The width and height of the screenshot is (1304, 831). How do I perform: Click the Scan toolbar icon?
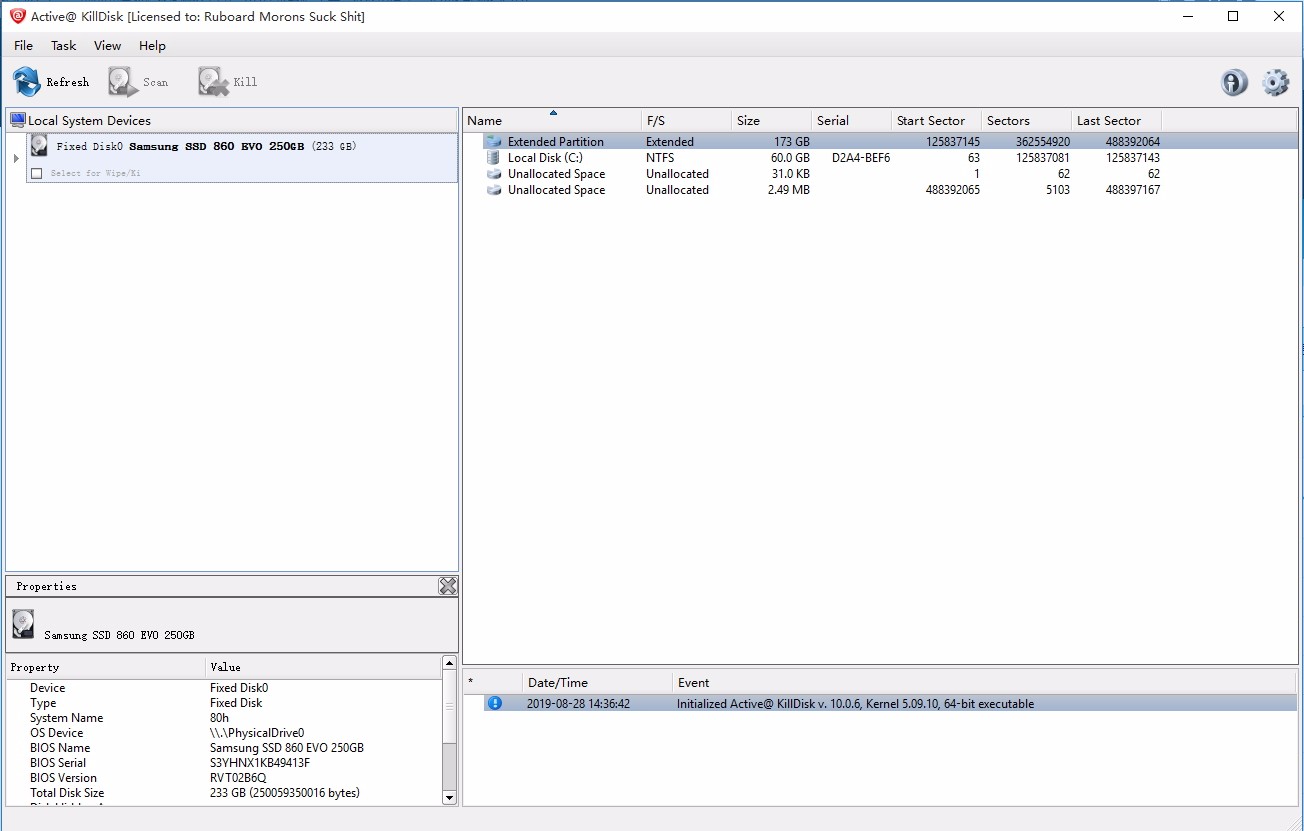124,82
